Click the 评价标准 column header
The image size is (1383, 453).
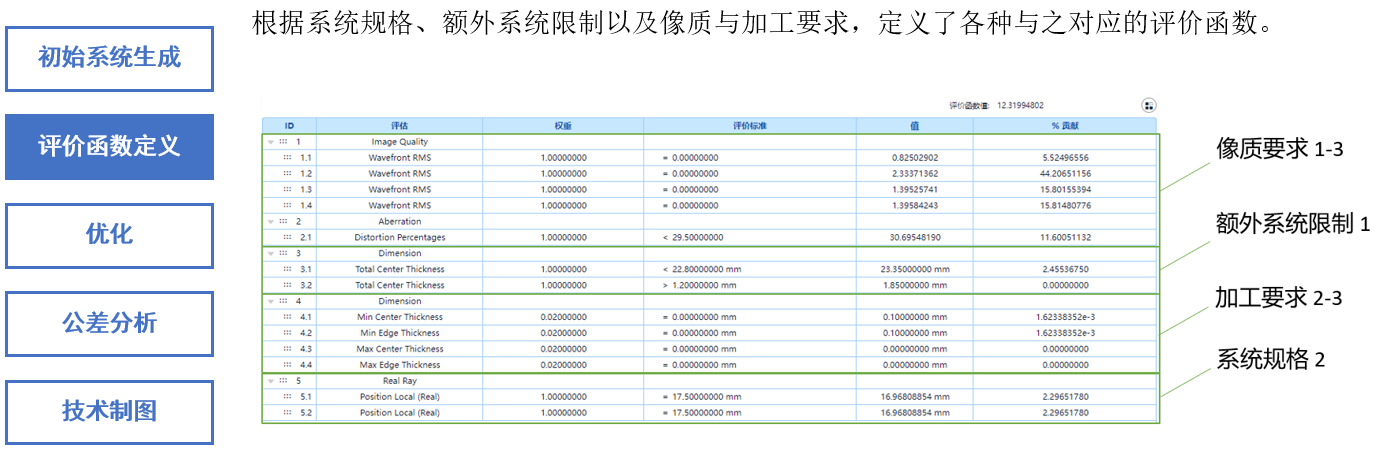749,126
